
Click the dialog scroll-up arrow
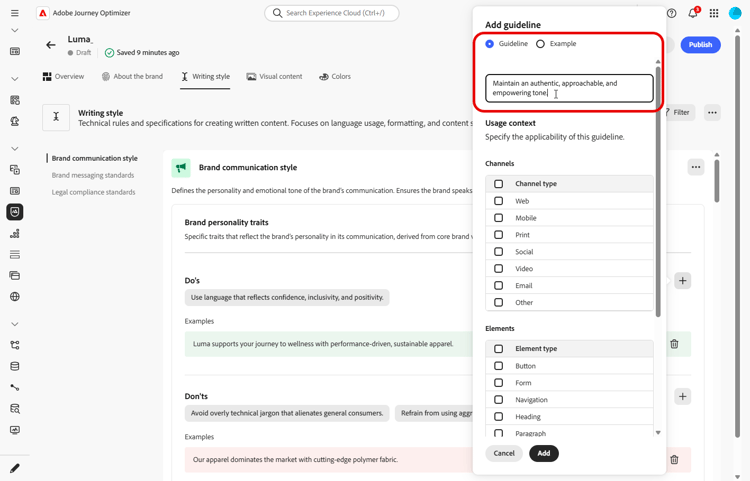click(x=658, y=62)
